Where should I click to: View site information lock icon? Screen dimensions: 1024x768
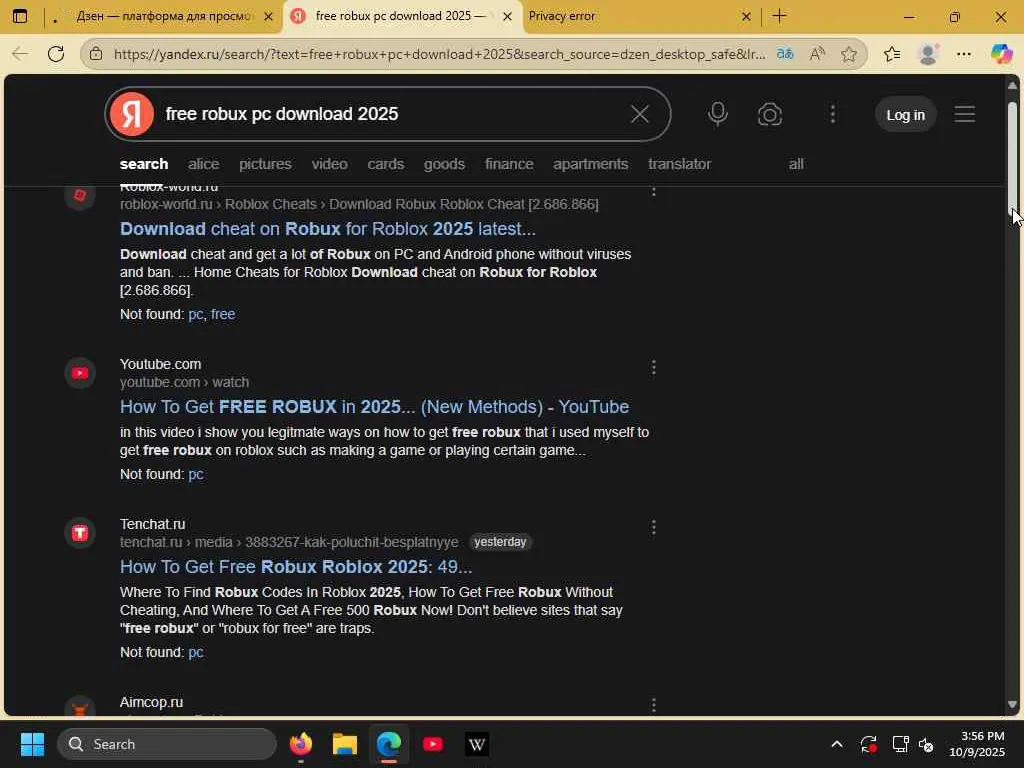pos(96,54)
